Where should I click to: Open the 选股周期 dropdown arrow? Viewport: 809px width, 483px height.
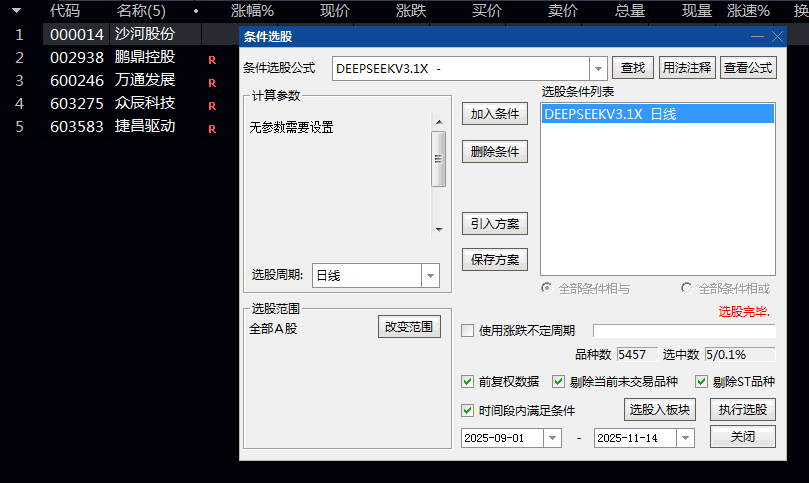[430, 276]
